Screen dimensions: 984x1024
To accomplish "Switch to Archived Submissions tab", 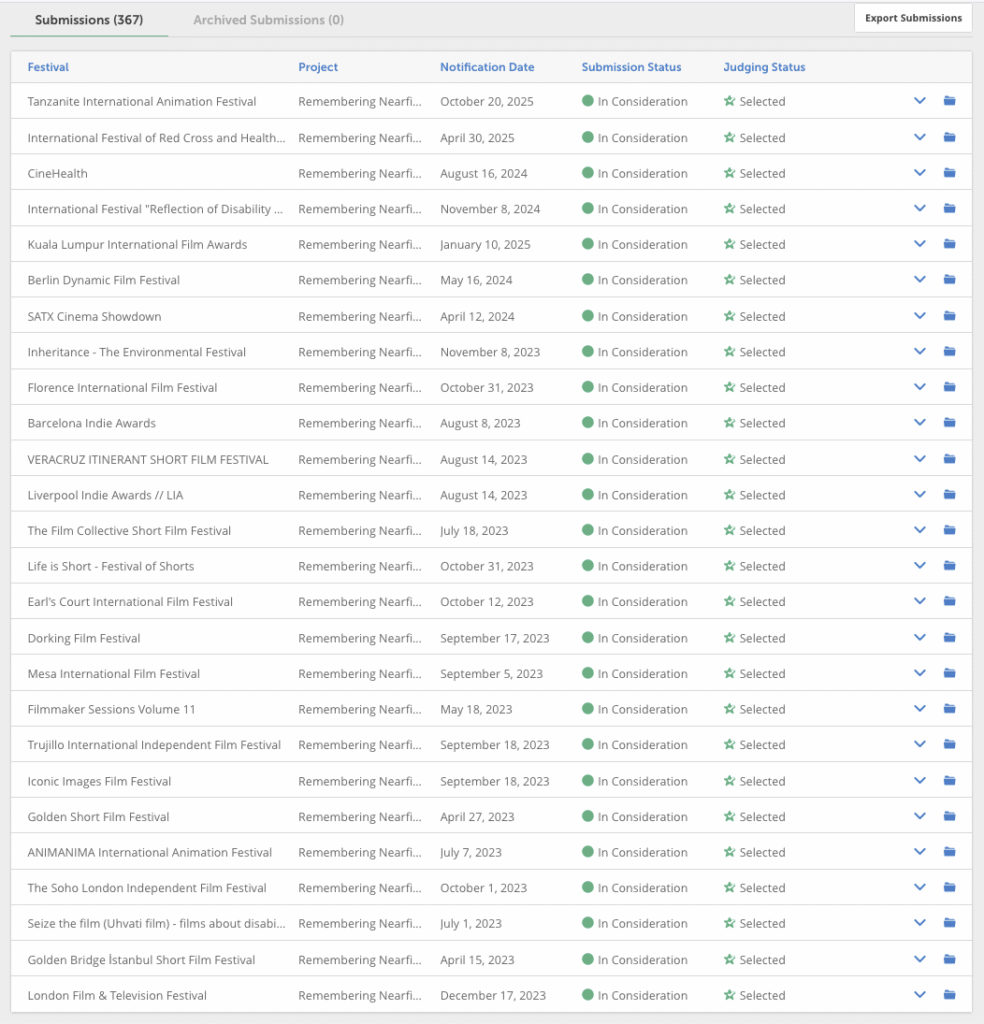I will click(x=268, y=20).
